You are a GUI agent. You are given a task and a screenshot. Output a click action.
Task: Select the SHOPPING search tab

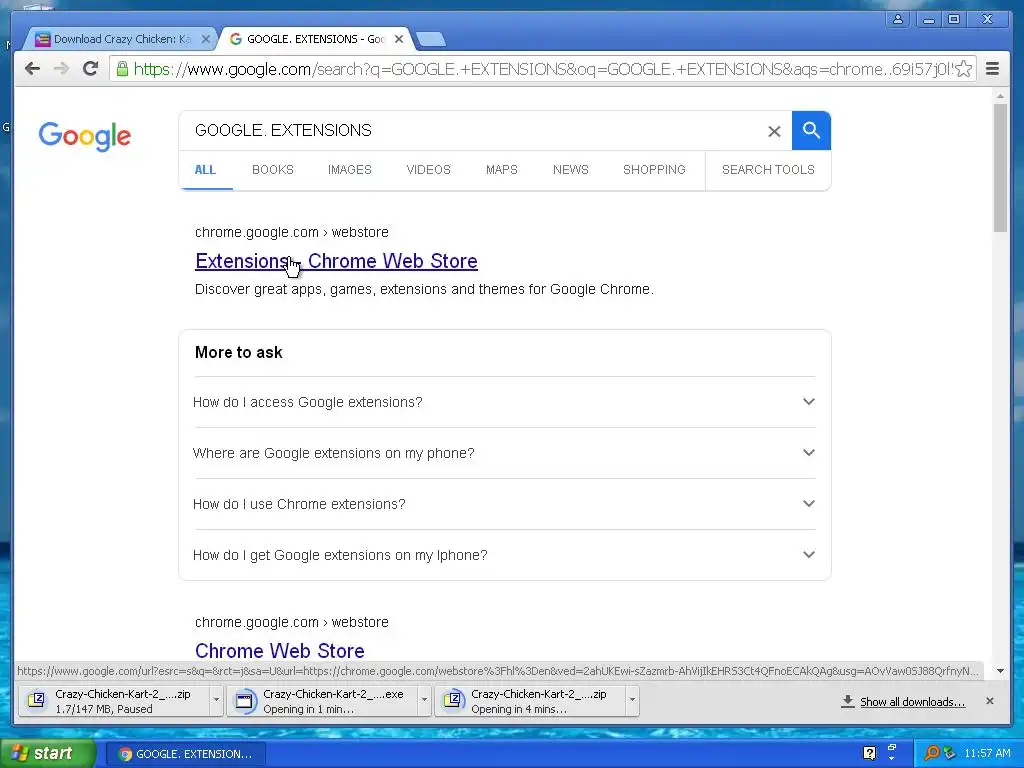pyautogui.click(x=654, y=170)
